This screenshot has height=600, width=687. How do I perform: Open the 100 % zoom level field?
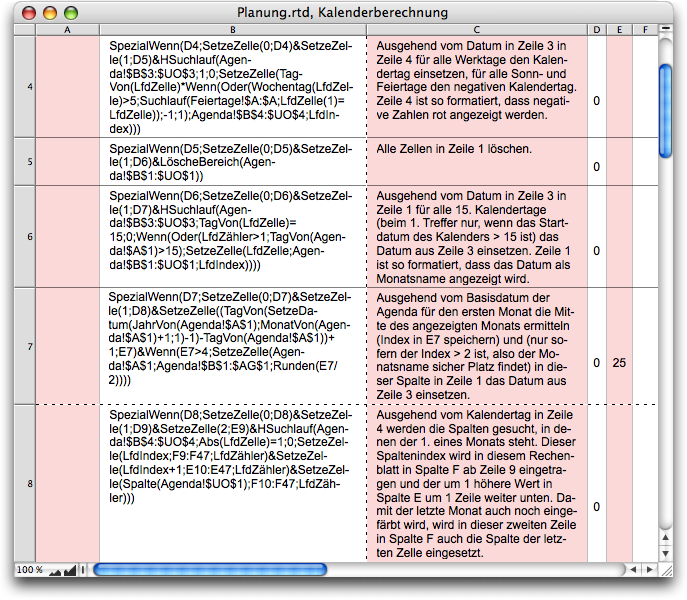[x=30, y=569]
